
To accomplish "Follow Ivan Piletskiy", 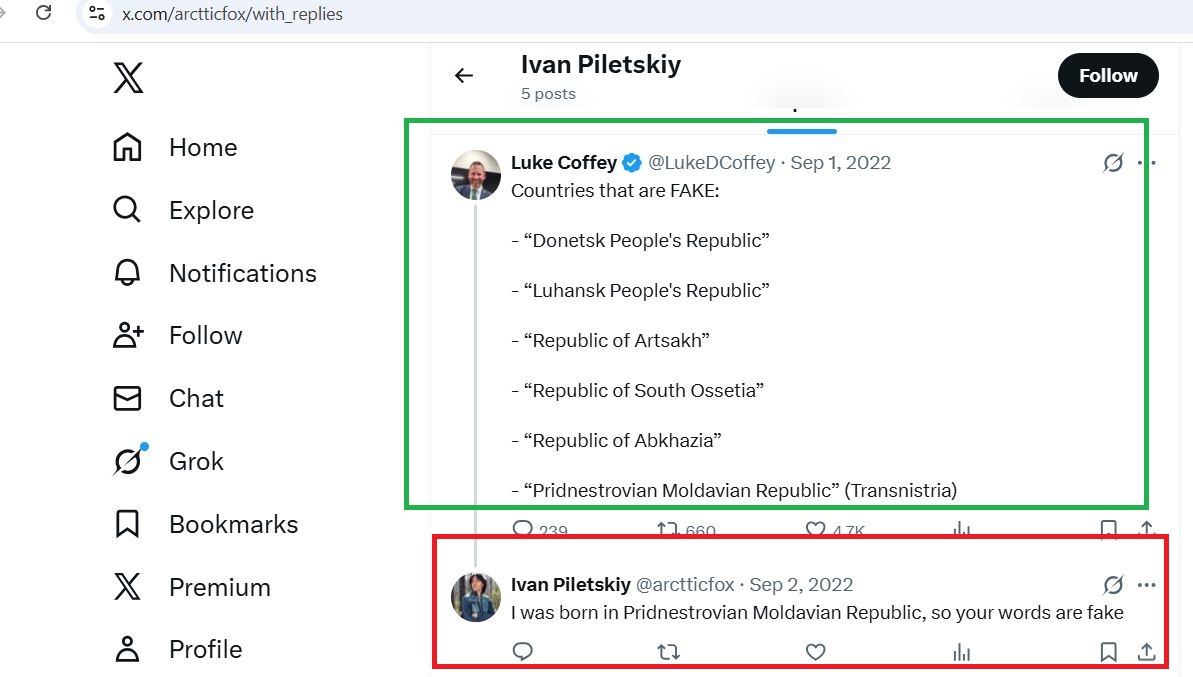I will [1108, 76].
